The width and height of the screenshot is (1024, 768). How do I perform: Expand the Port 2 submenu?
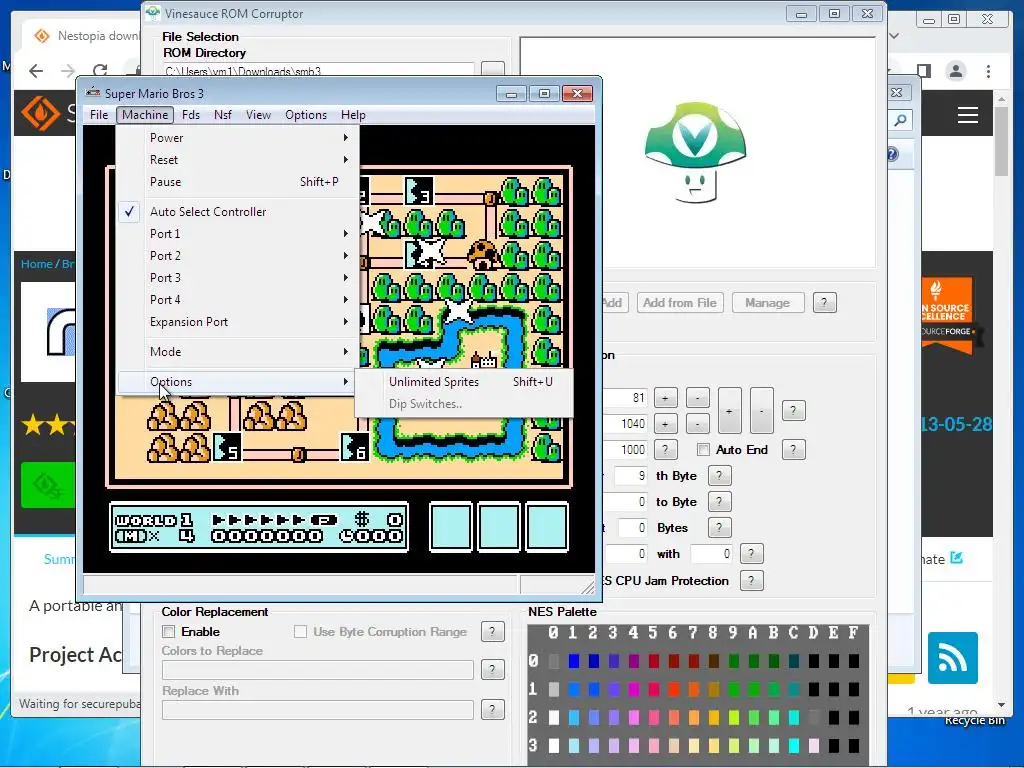point(237,256)
